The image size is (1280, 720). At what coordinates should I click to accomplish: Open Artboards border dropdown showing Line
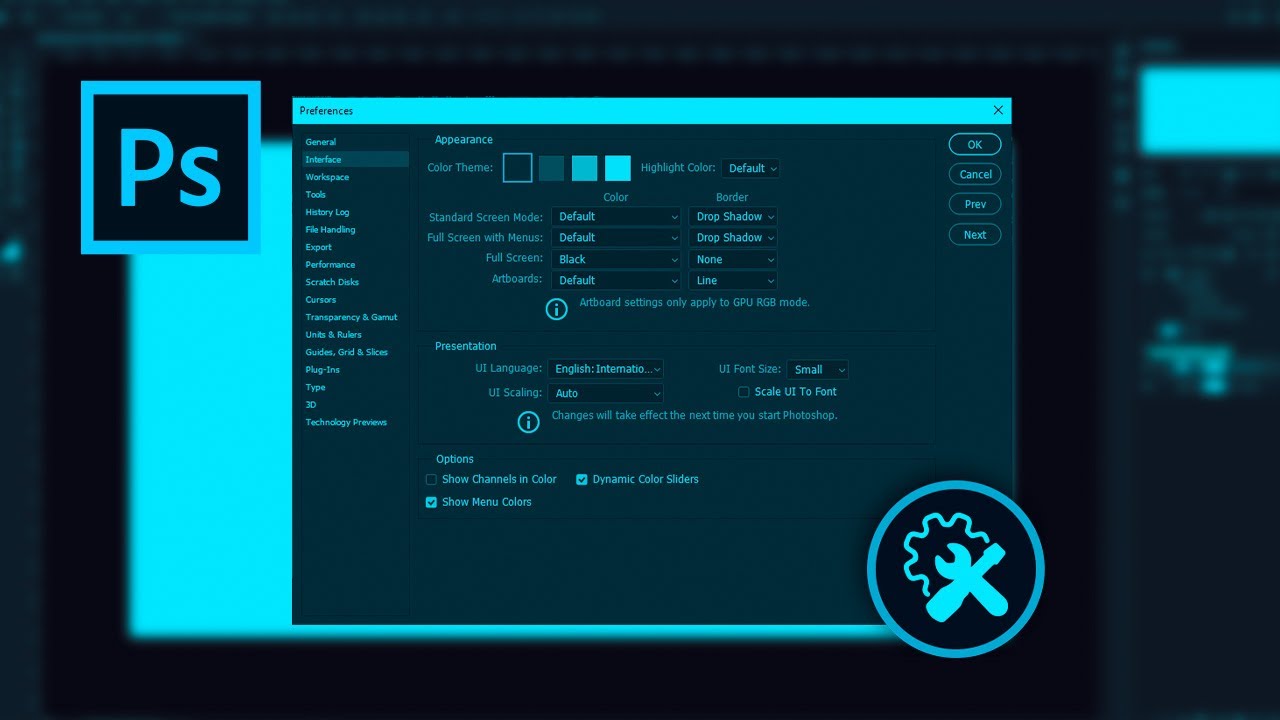(x=733, y=281)
